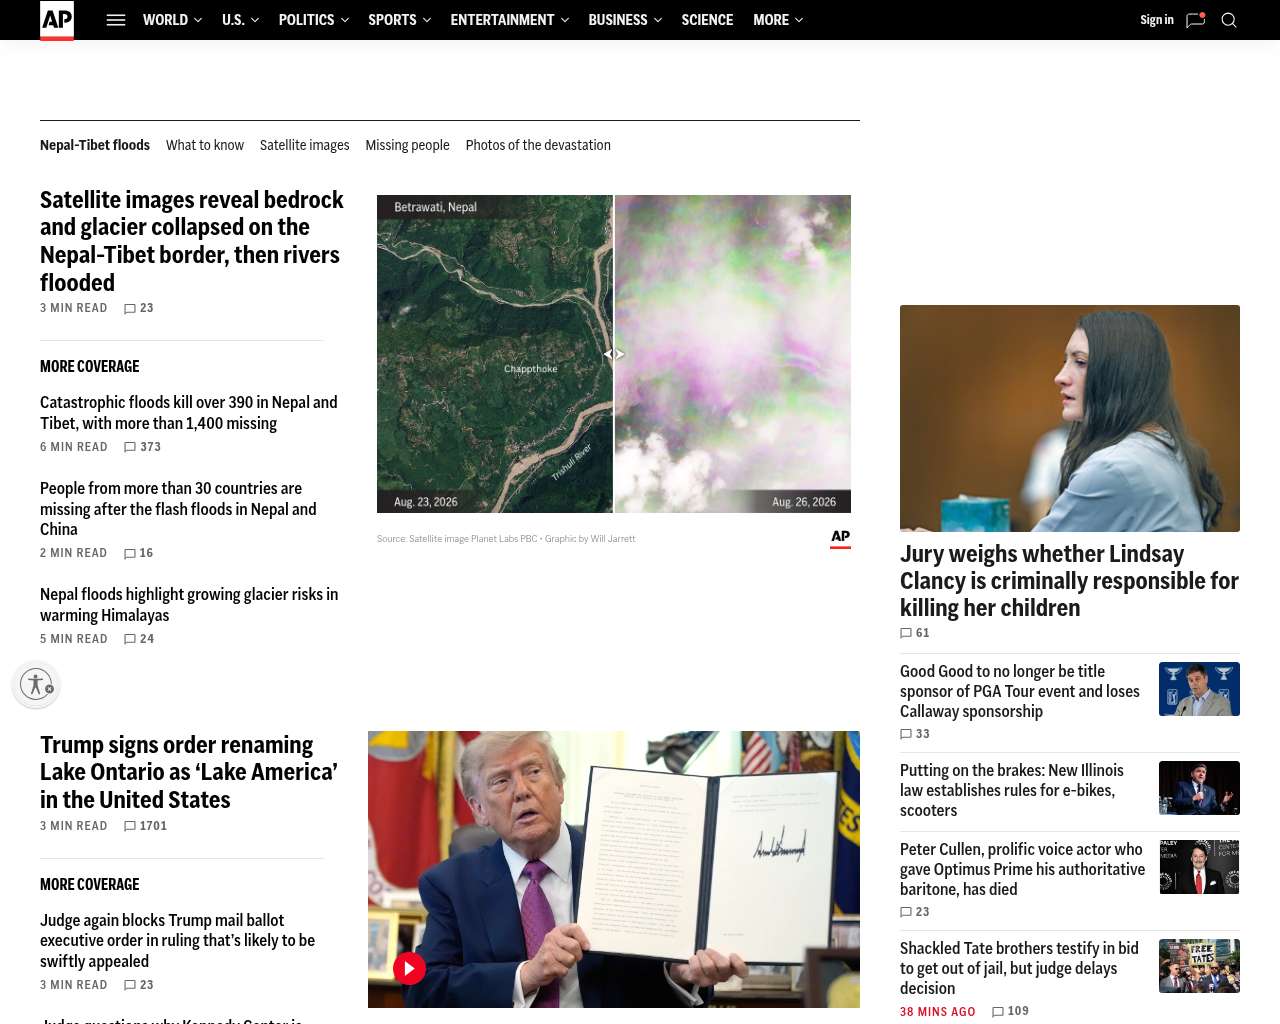Open comments icon for Peter Cullen story
Image resolution: width=1280 pixels, height=1024 pixels.
(906, 913)
